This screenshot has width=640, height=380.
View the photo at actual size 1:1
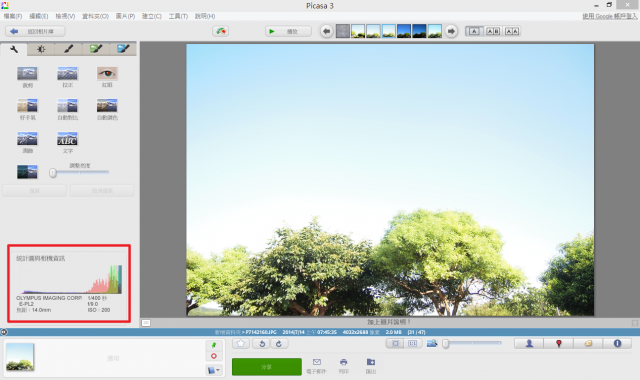[412, 344]
